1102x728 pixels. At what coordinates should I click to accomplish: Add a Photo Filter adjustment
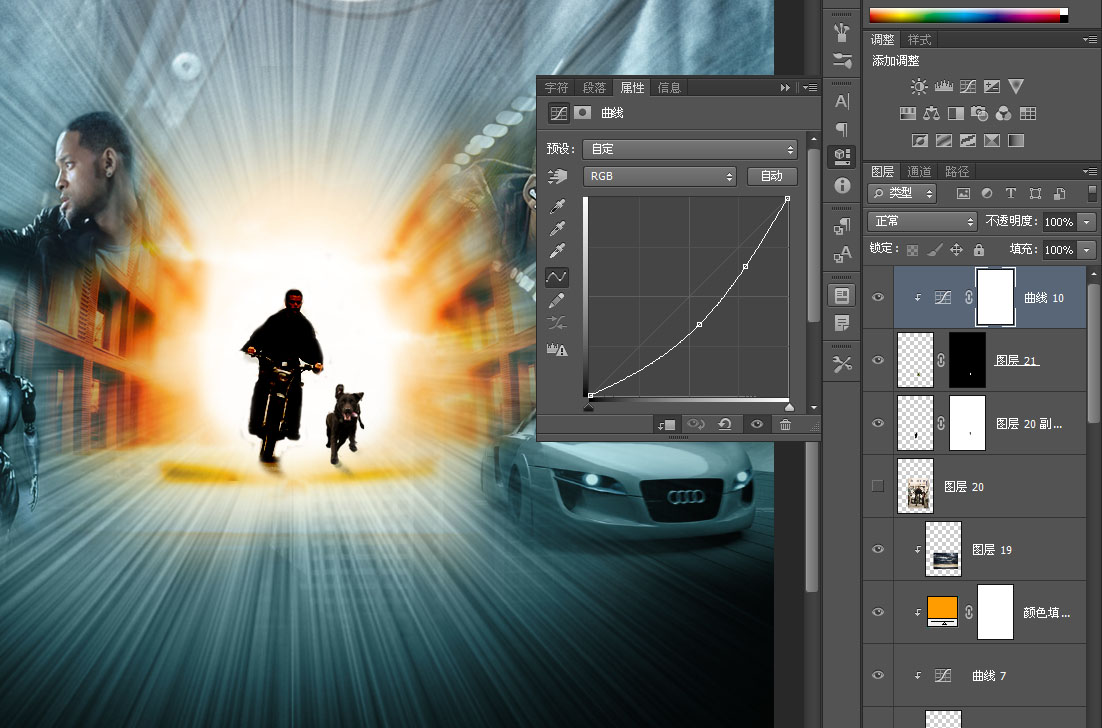tap(979, 113)
